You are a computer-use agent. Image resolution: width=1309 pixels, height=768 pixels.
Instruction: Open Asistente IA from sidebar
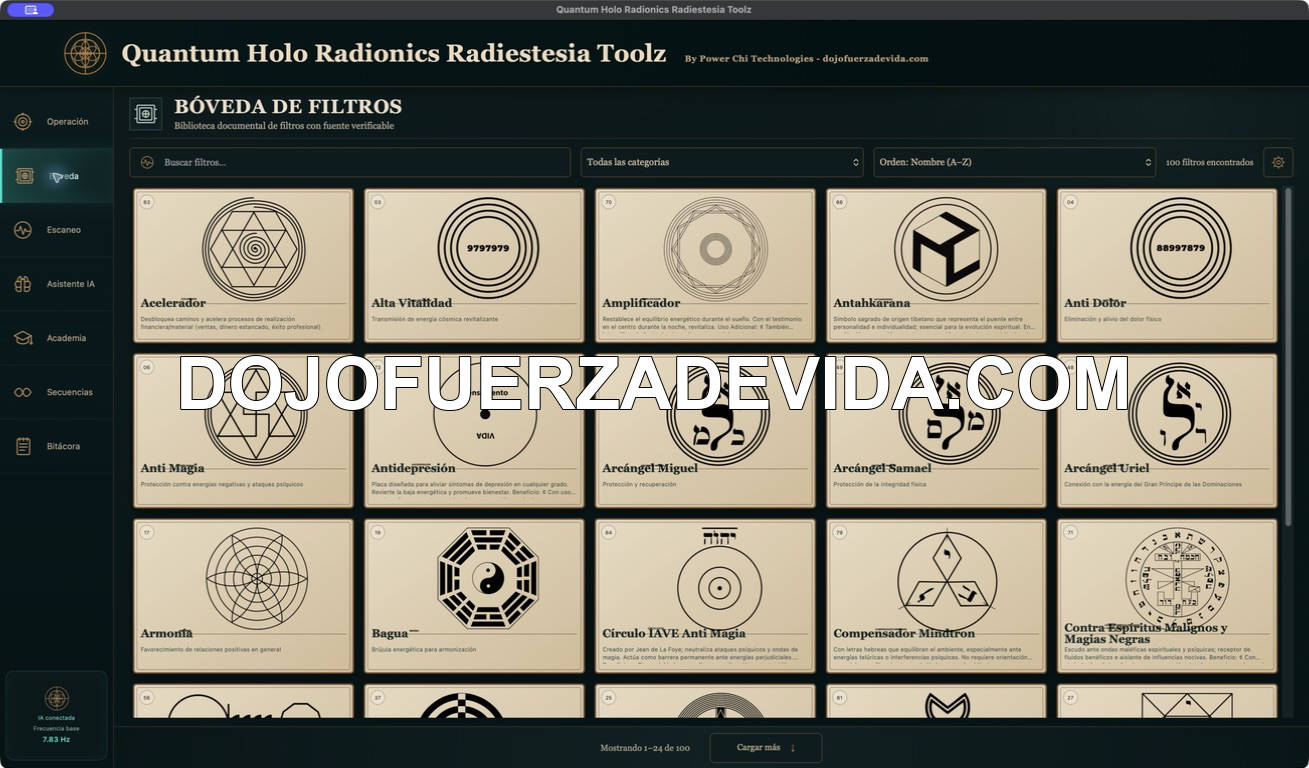(56, 284)
